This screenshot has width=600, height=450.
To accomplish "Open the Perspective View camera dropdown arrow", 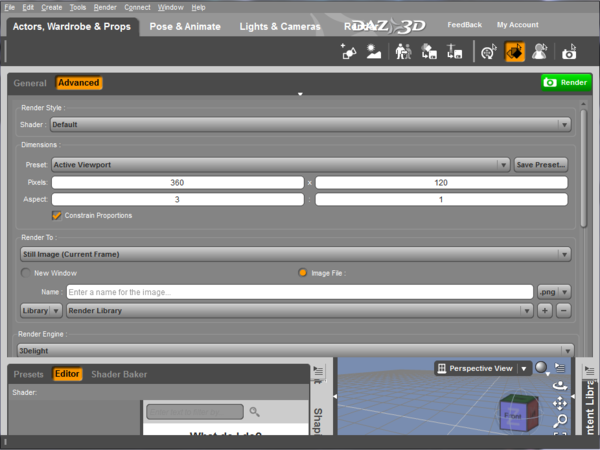I will 523,368.
